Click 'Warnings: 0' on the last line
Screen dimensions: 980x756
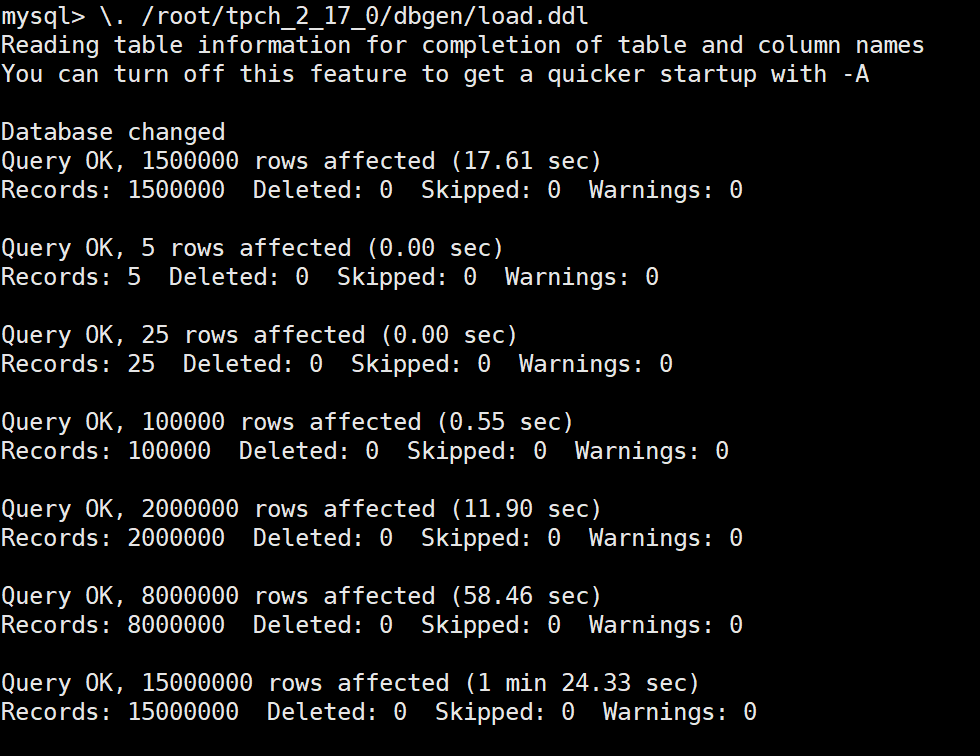point(679,712)
